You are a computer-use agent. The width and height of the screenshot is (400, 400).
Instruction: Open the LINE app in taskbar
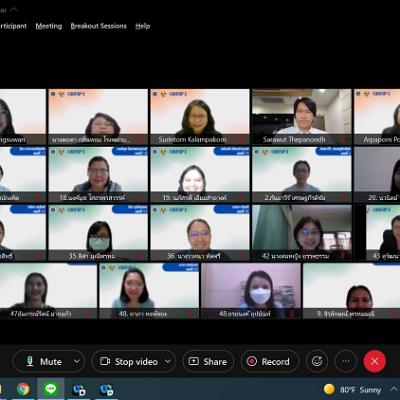point(50,389)
